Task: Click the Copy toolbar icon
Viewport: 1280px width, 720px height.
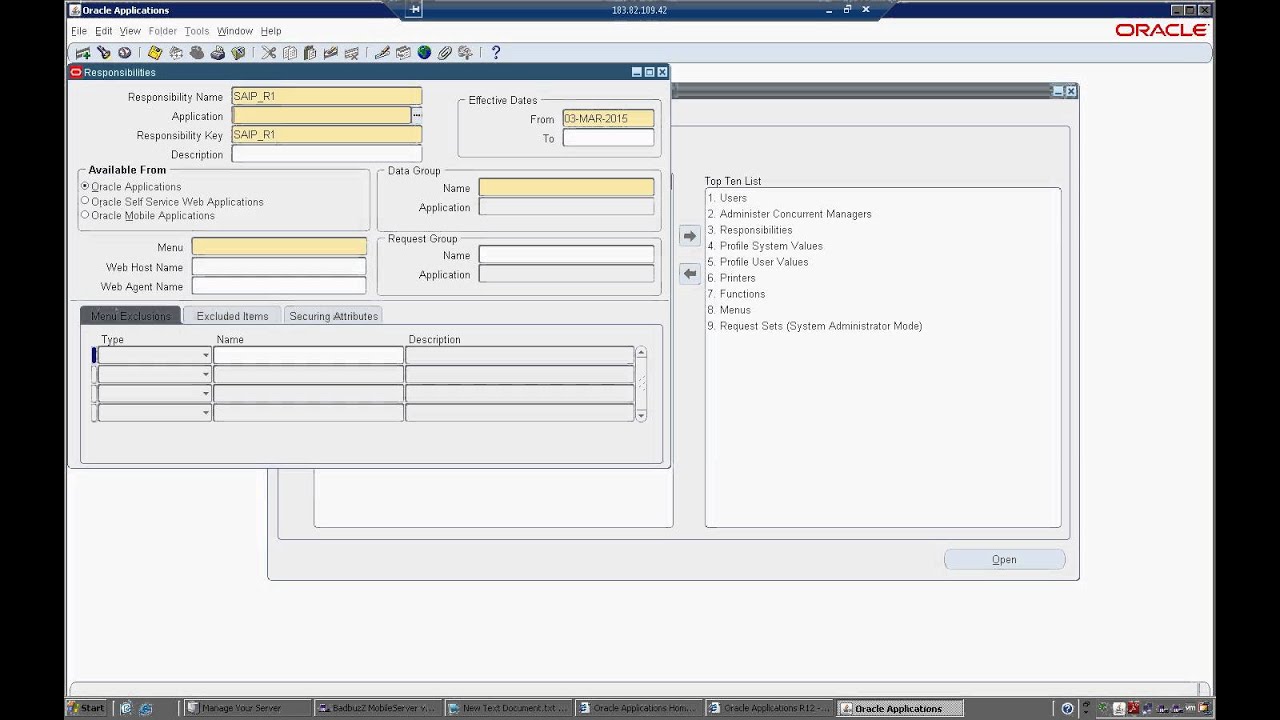Action: (290, 53)
